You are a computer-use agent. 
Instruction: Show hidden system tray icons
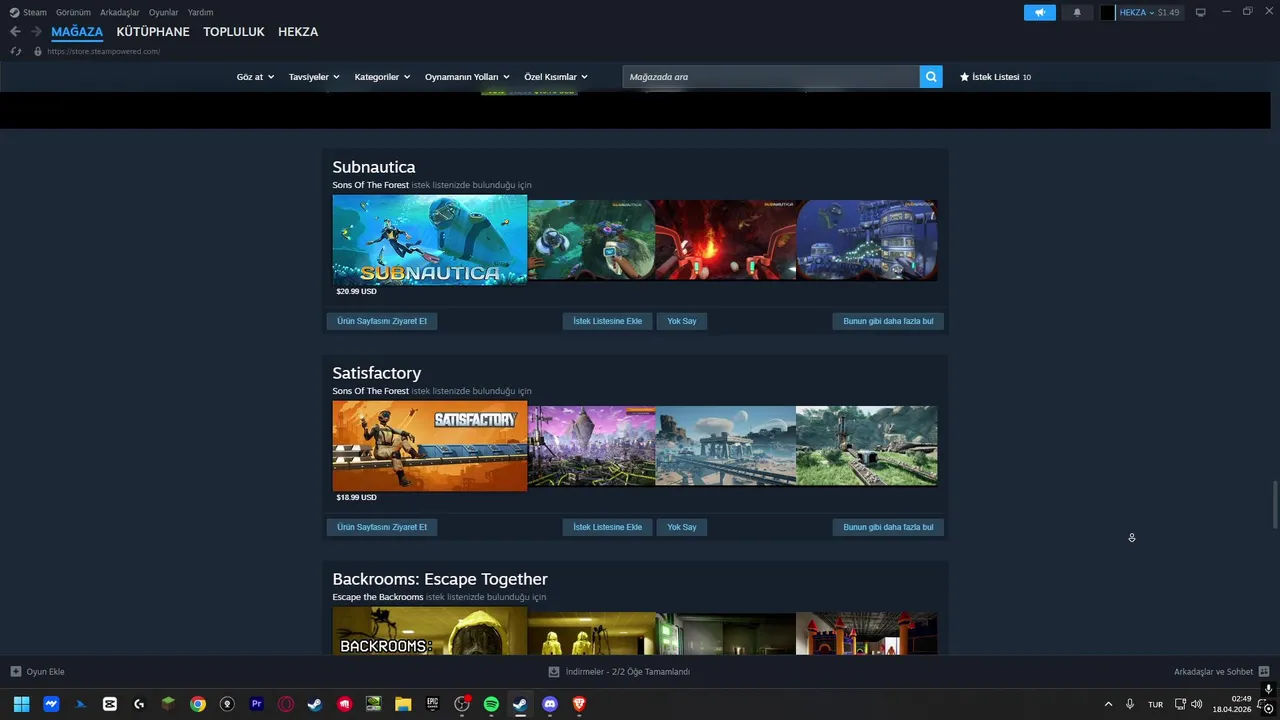(1108, 704)
